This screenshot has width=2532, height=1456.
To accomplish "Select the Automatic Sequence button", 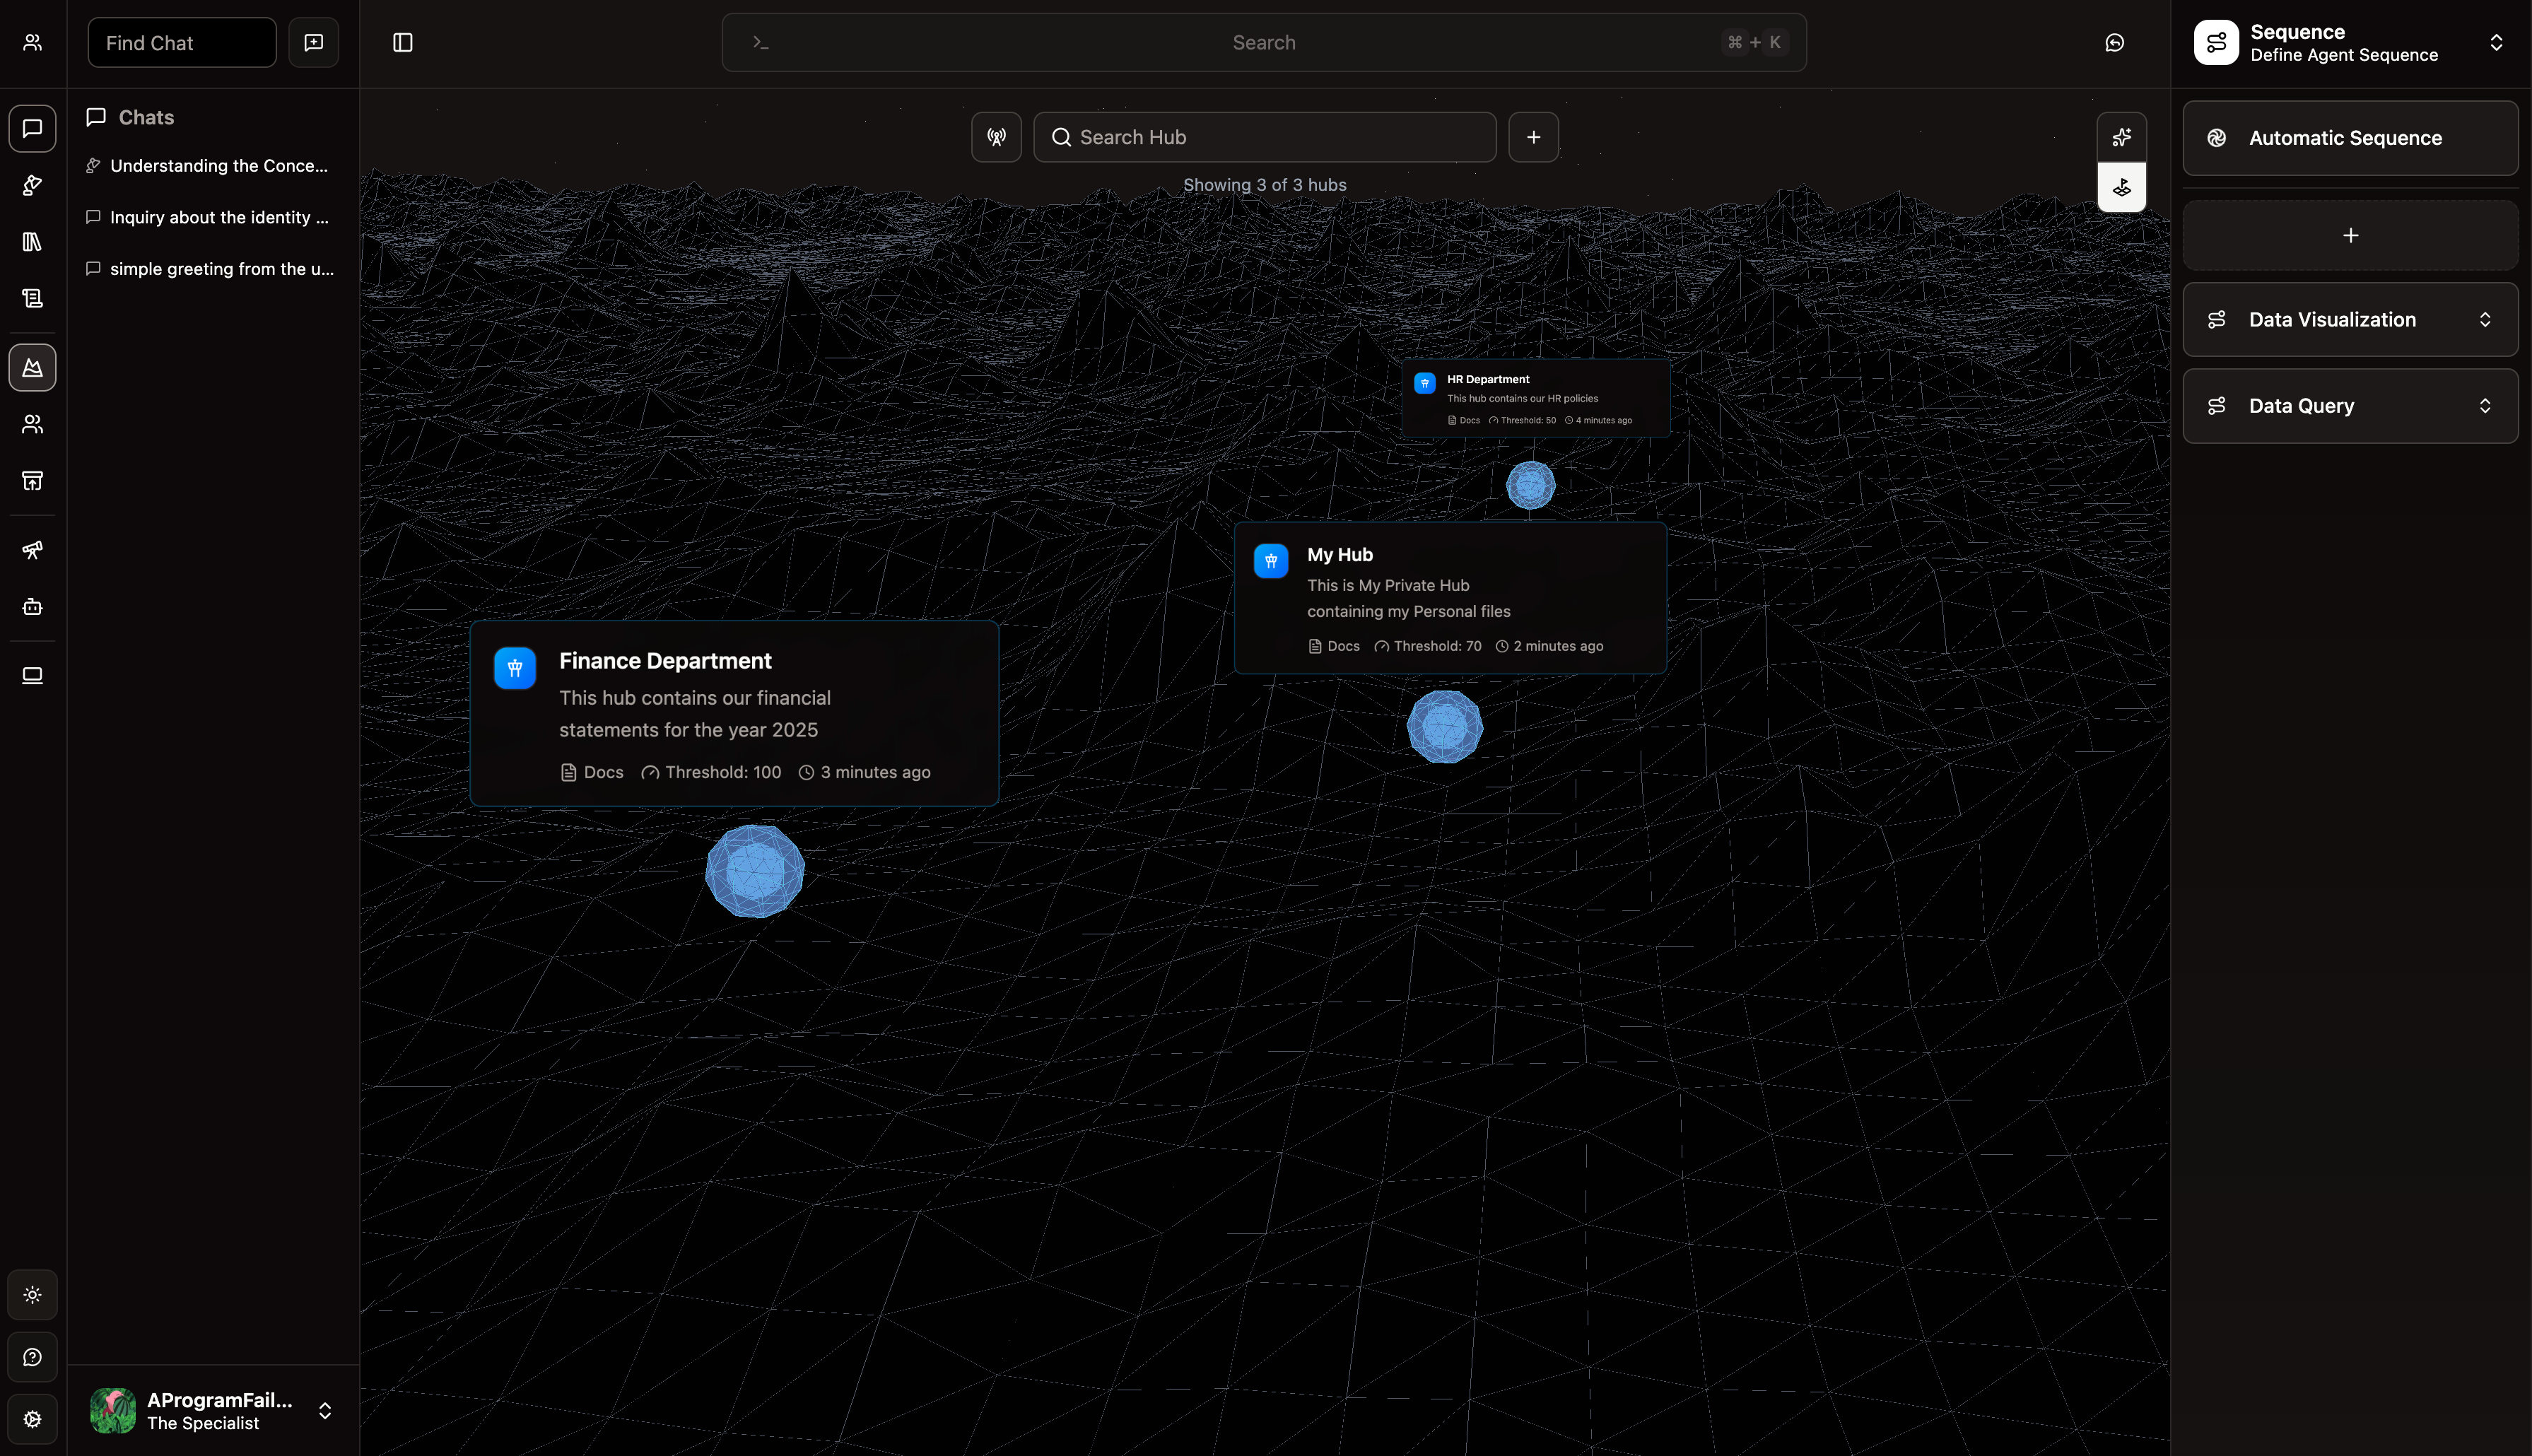I will pyautogui.click(x=2350, y=138).
